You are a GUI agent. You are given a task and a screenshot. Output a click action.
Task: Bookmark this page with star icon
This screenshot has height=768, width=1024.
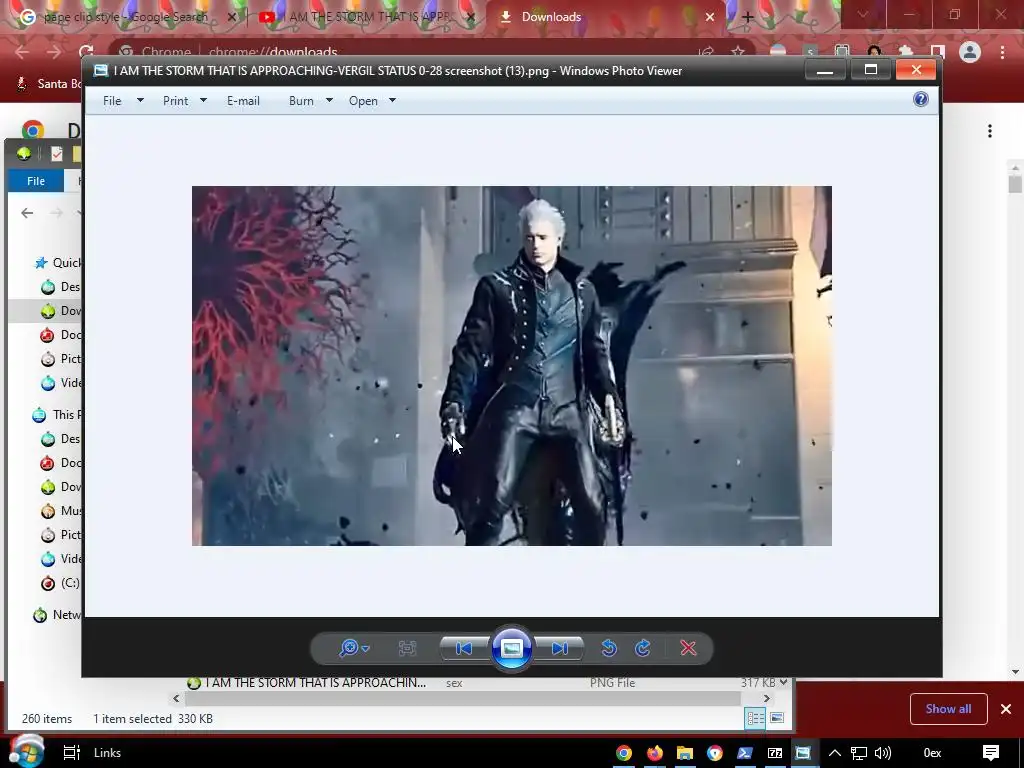[x=738, y=52]
